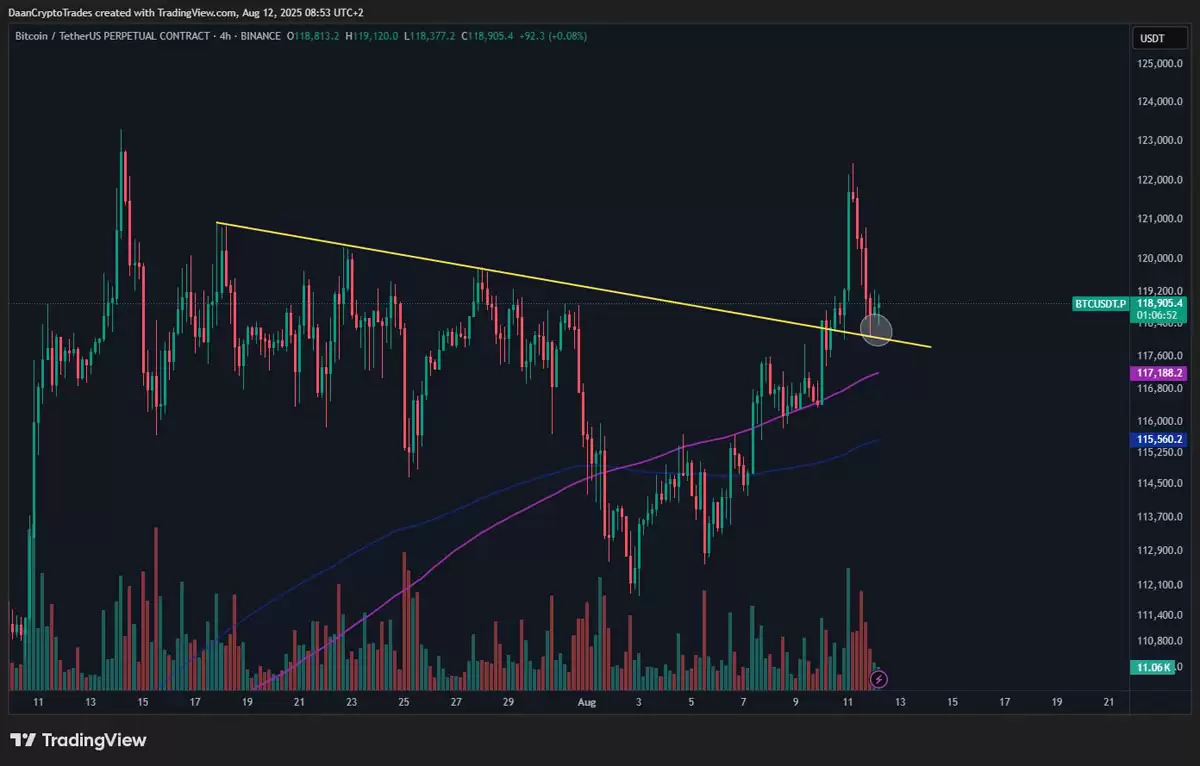This screenshot has height=766, width=1200.
Task: Select the USDT currency button
Action: pyautogui.click(x=1159, y=37)
